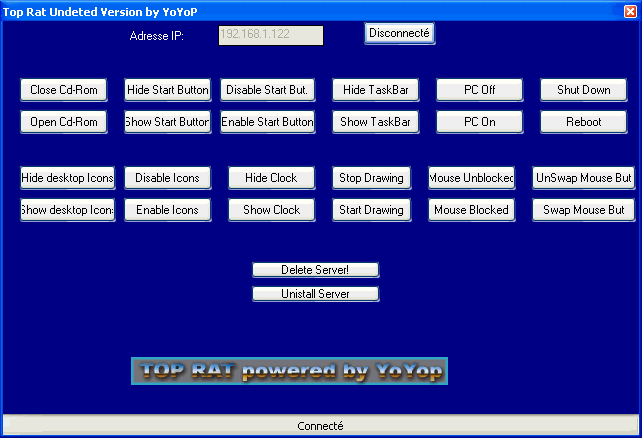Close the Top Rat window
This screenshot has width=642, height=438.
[629, 9]
